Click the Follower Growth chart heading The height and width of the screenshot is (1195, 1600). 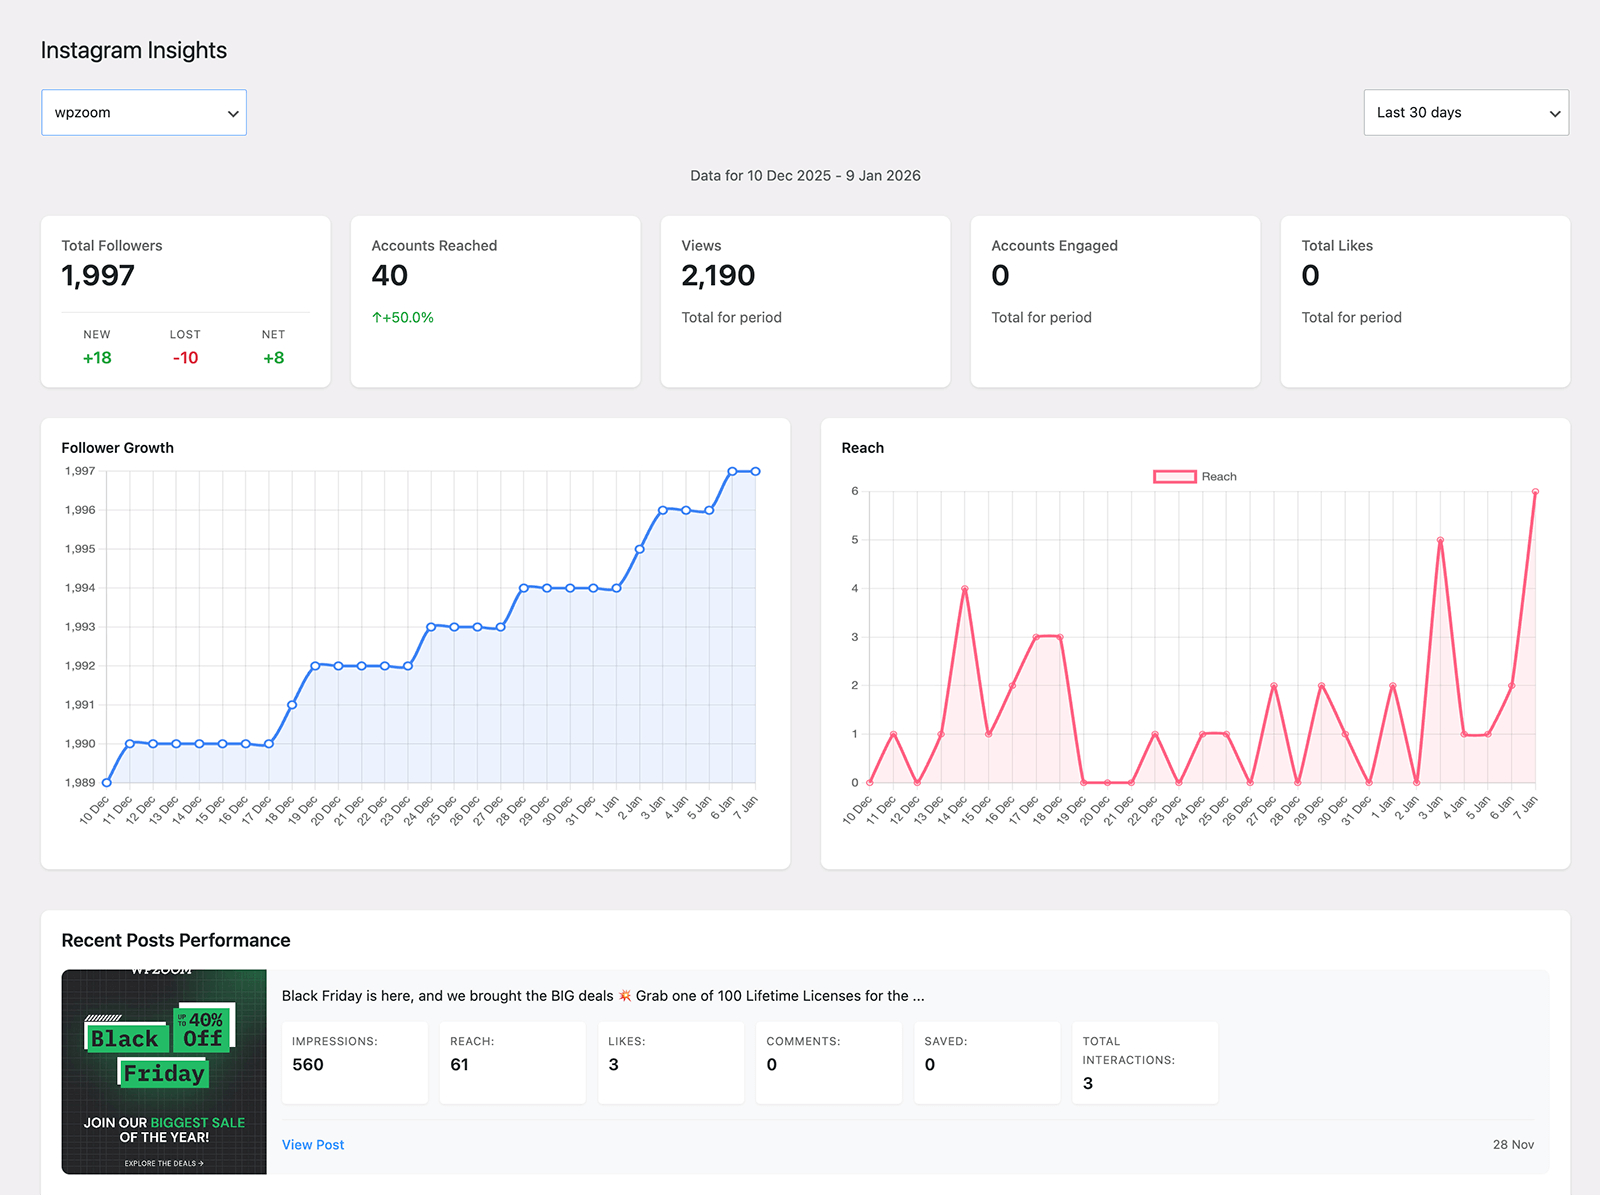tap(117, 447)
